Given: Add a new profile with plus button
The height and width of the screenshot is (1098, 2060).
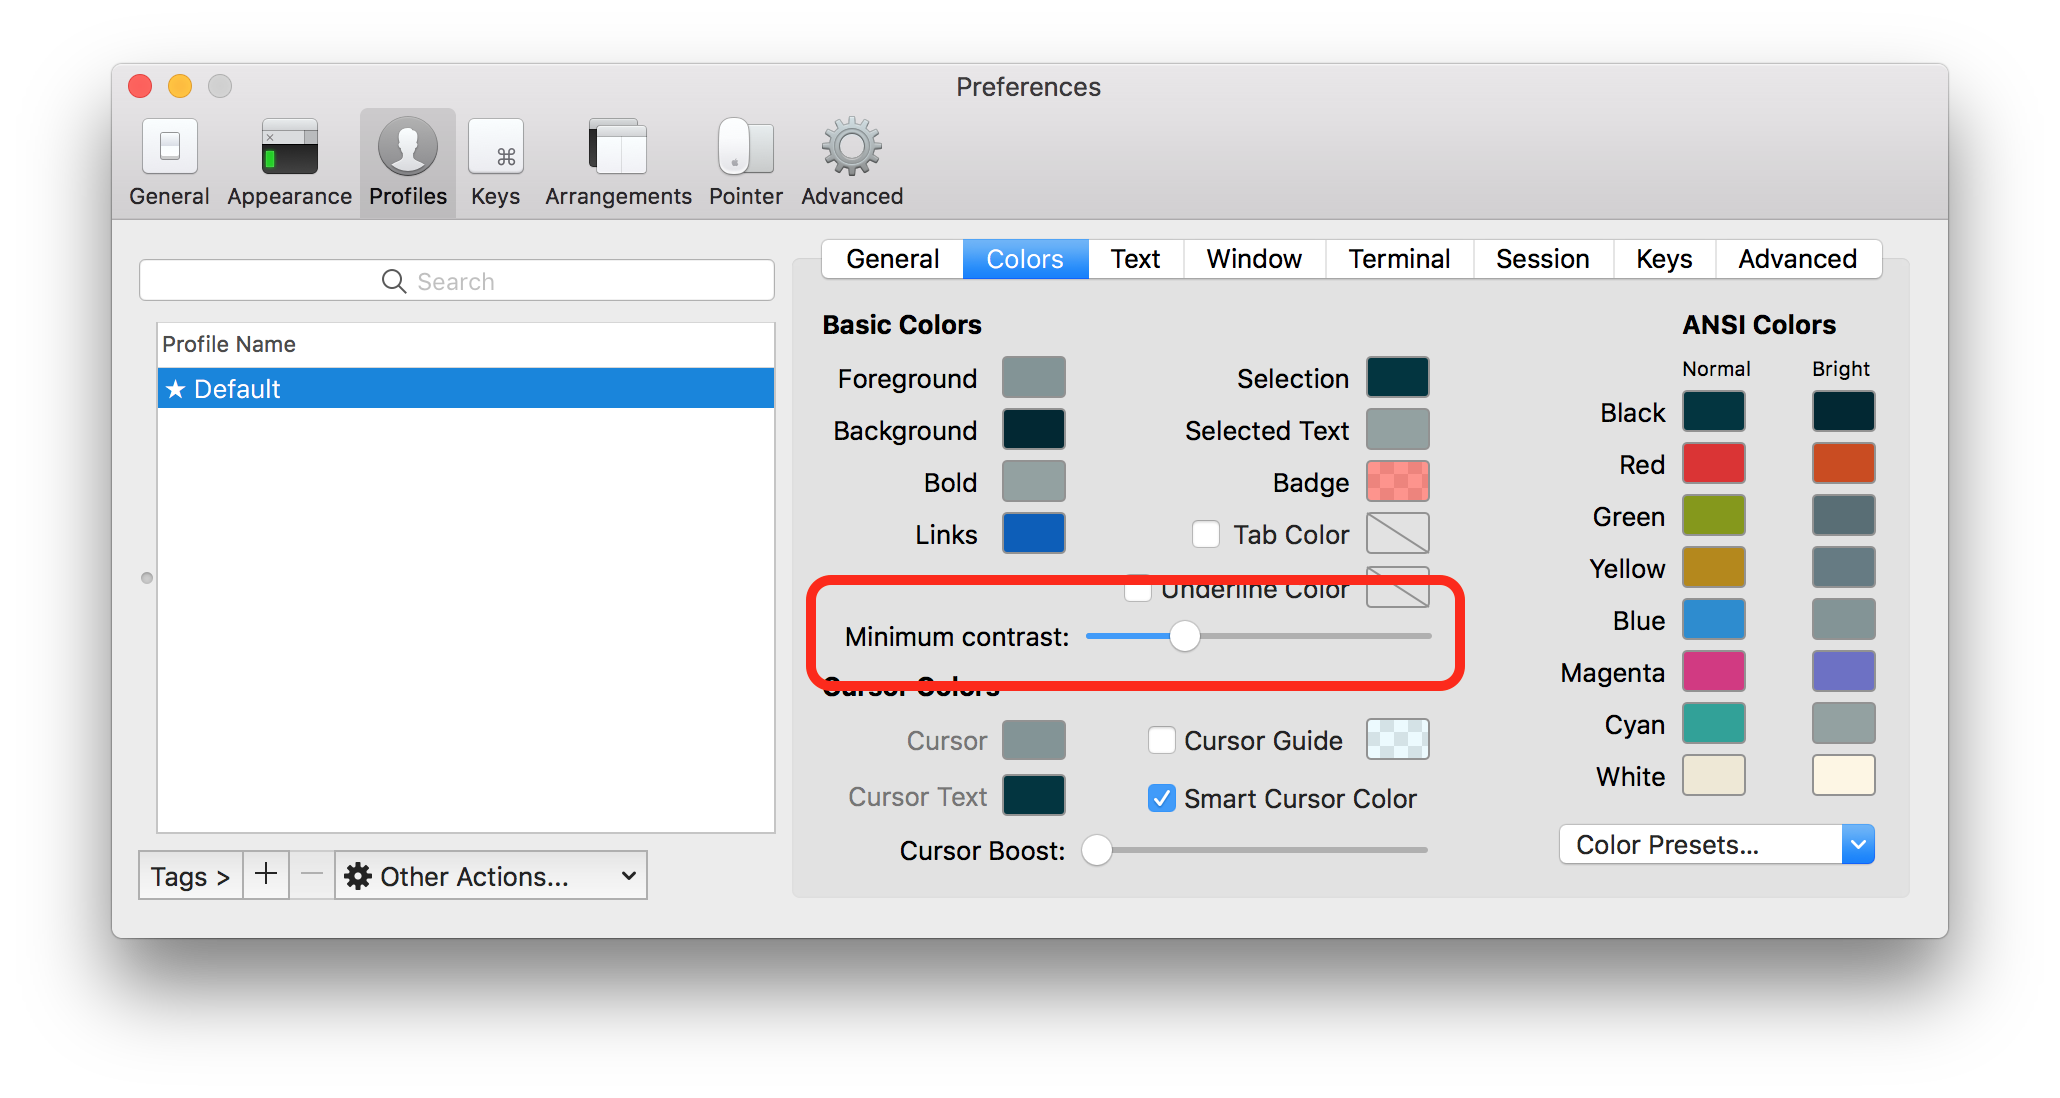Looking at the screenshot, I should point(265,875).
